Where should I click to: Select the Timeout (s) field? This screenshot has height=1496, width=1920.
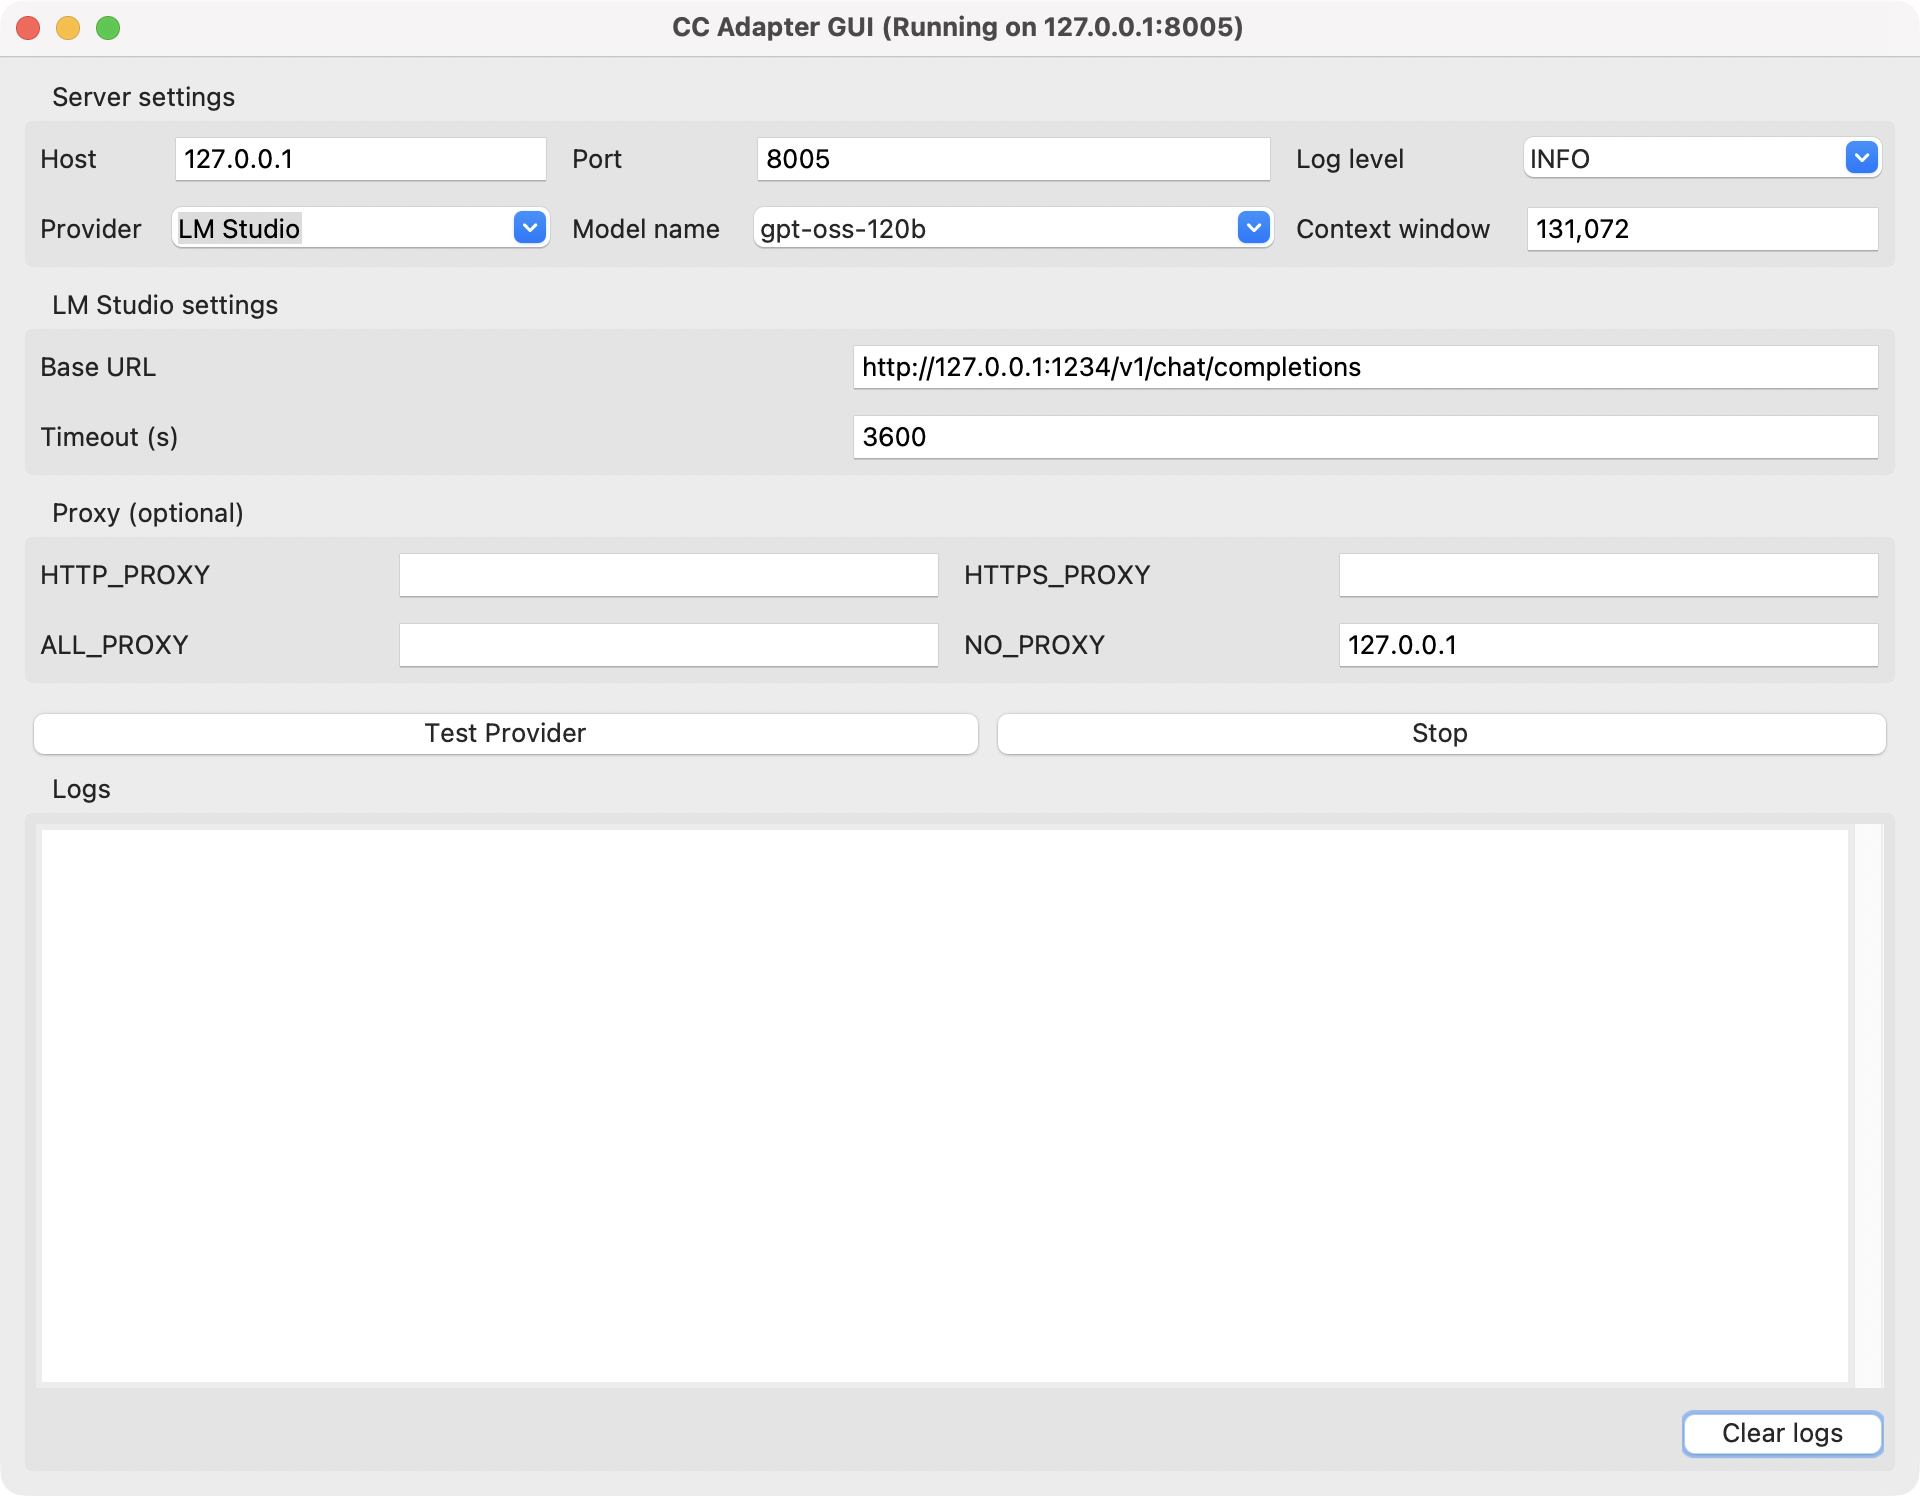pos(1364,437)
